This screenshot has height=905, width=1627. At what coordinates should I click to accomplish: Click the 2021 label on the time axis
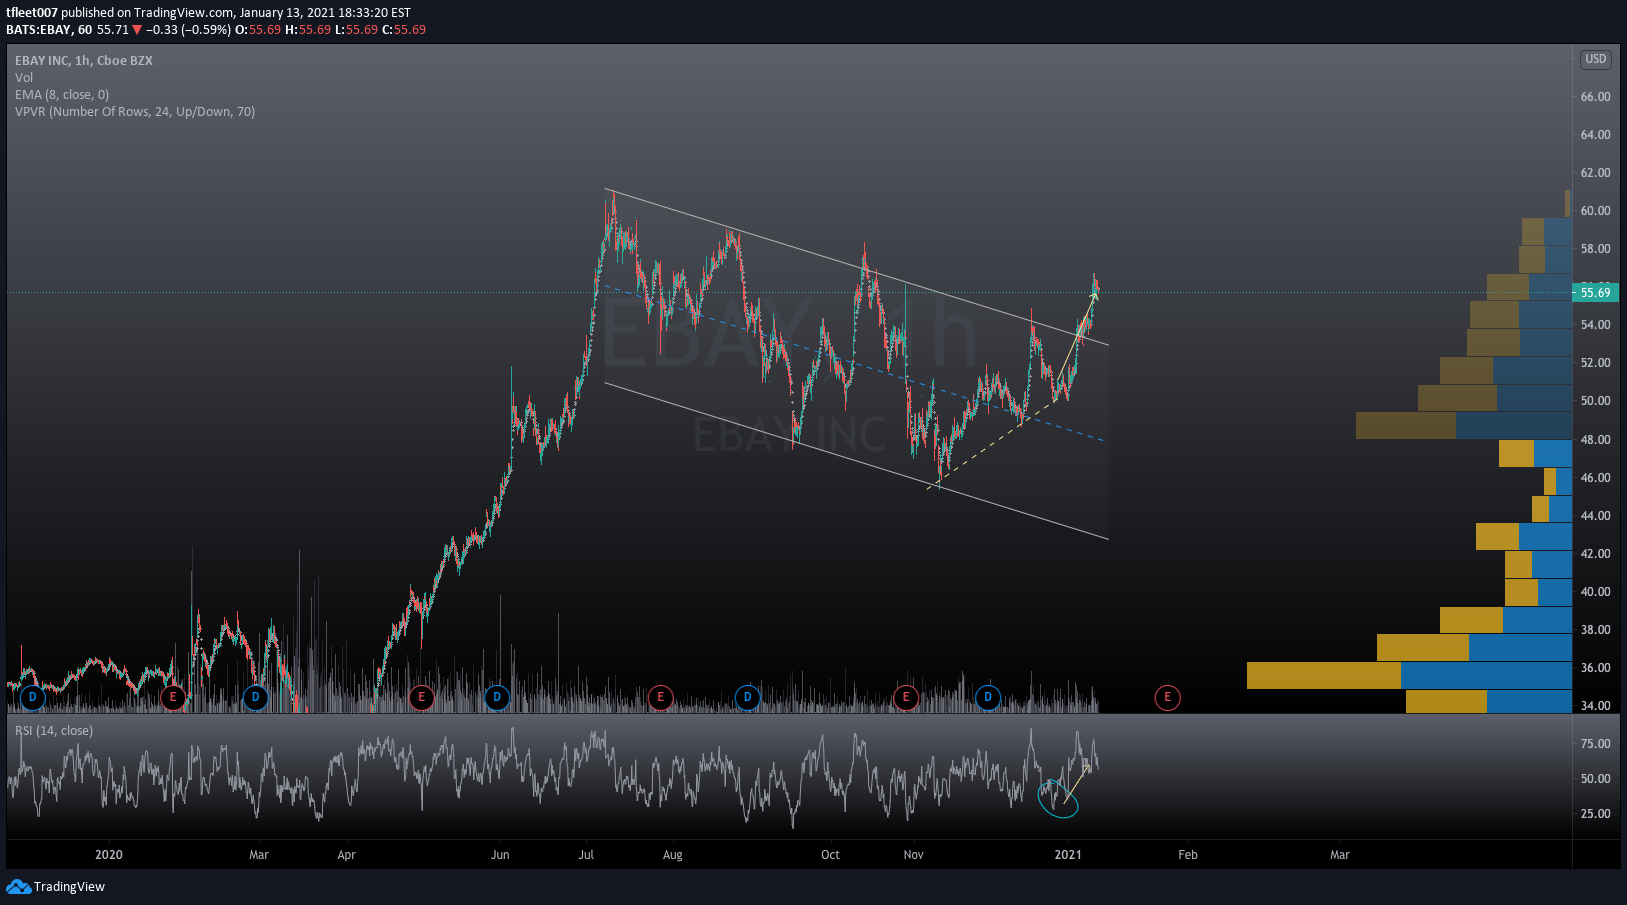(1068, 855)
